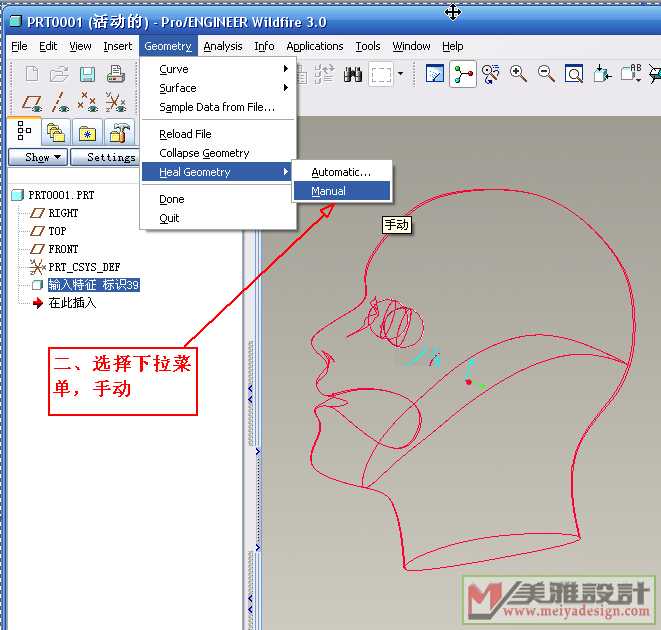Toggle the Spin Center icon
The height and width of the screenshot is (630, 661).
[463, 74]
